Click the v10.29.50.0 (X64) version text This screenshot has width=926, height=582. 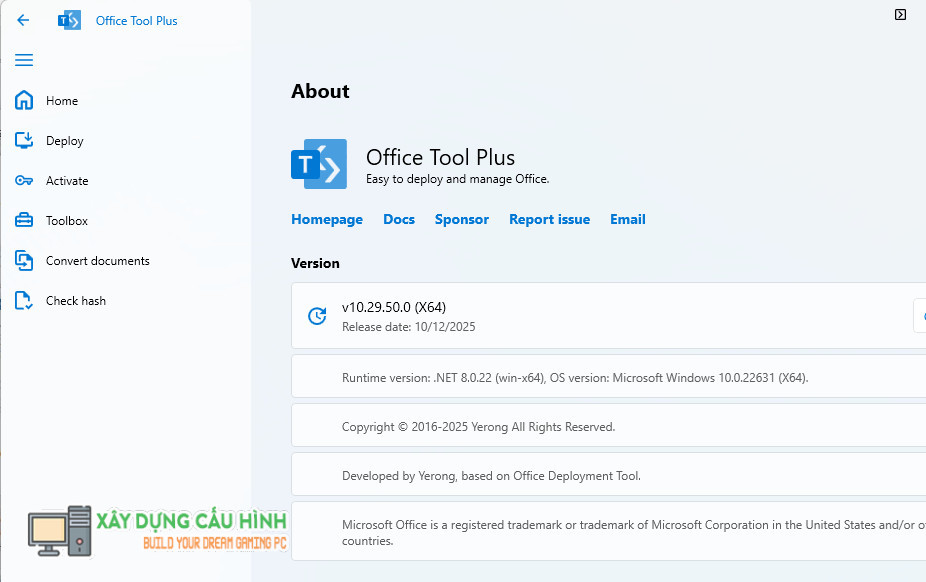tap(394, 307)
